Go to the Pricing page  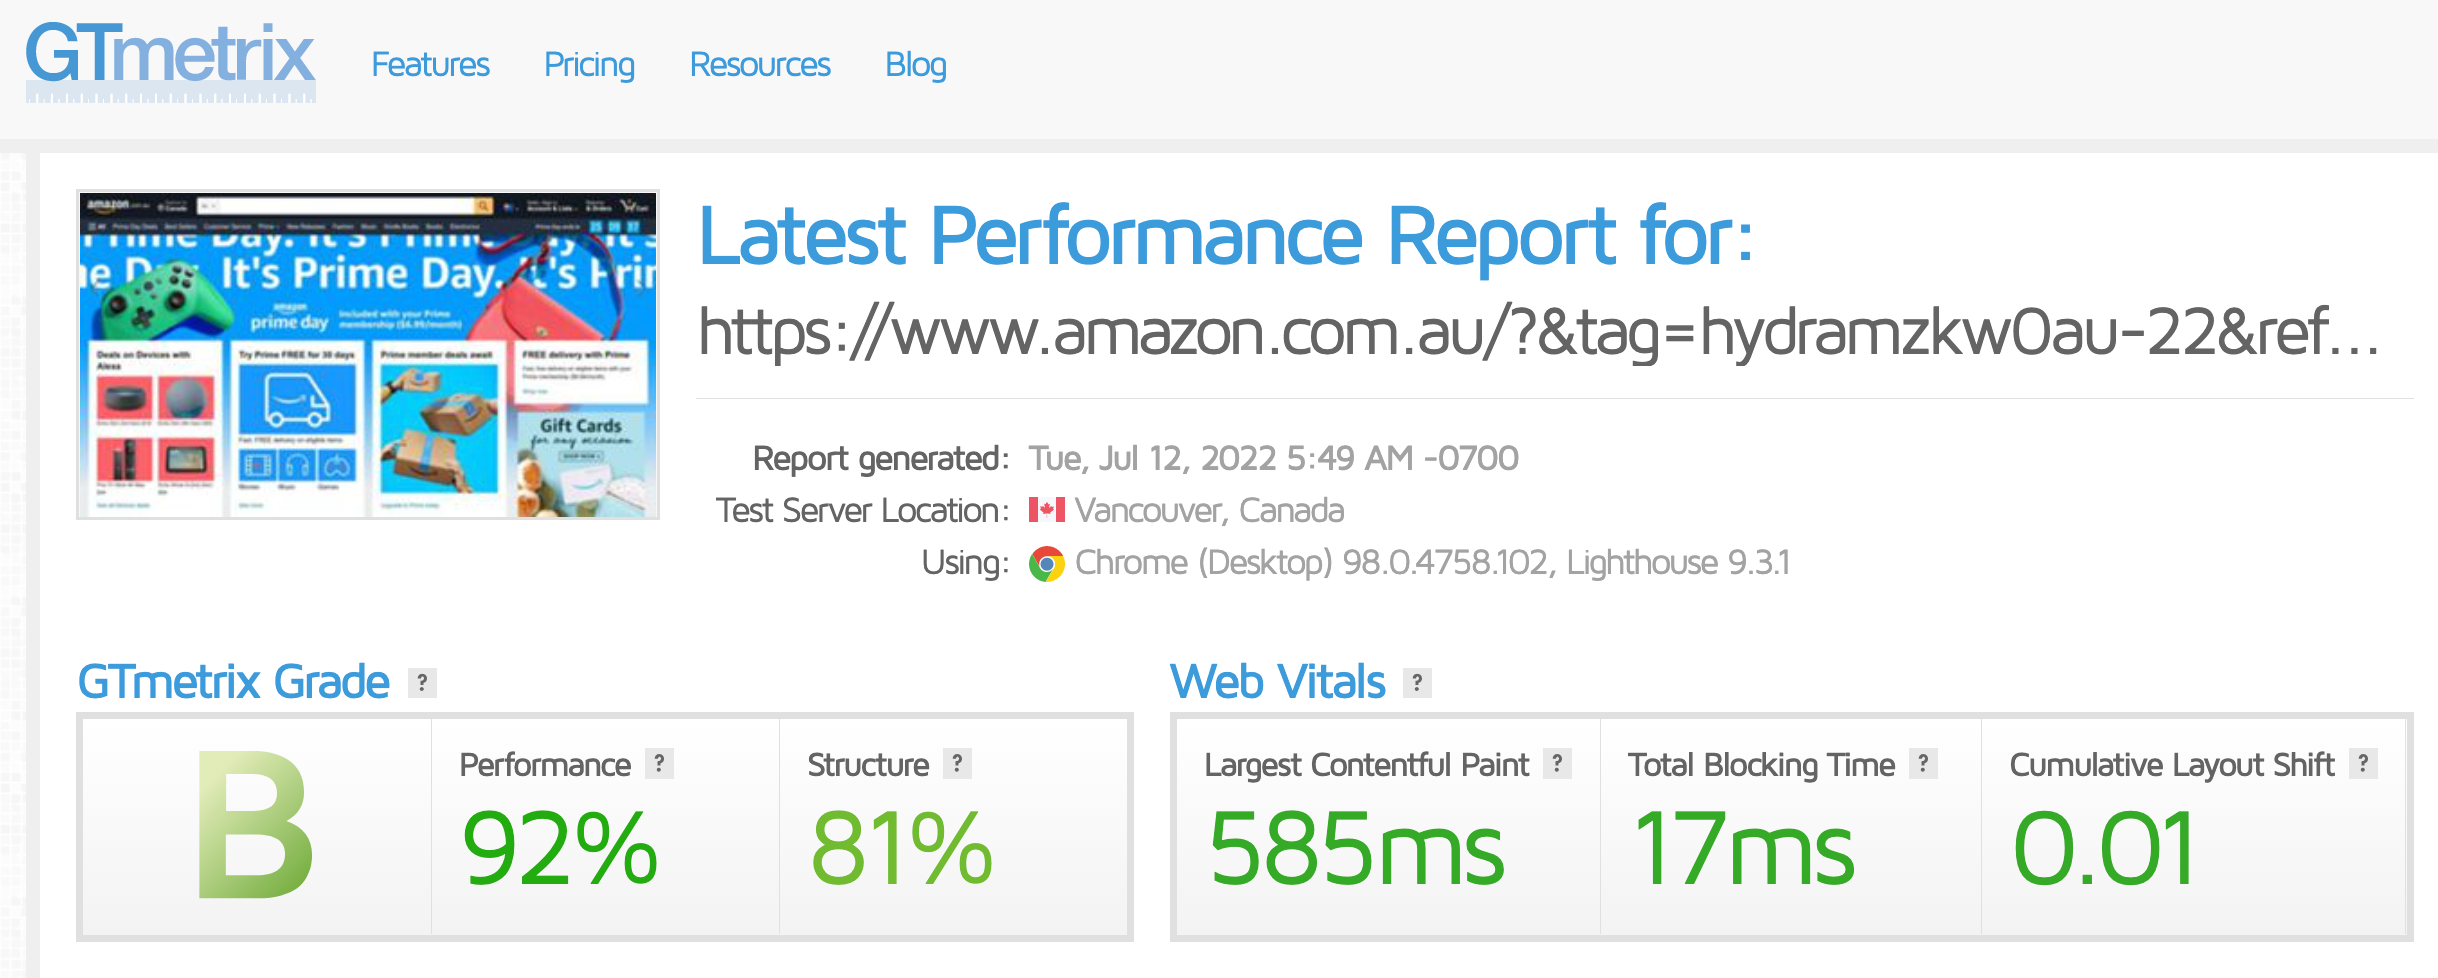(589, 65)
